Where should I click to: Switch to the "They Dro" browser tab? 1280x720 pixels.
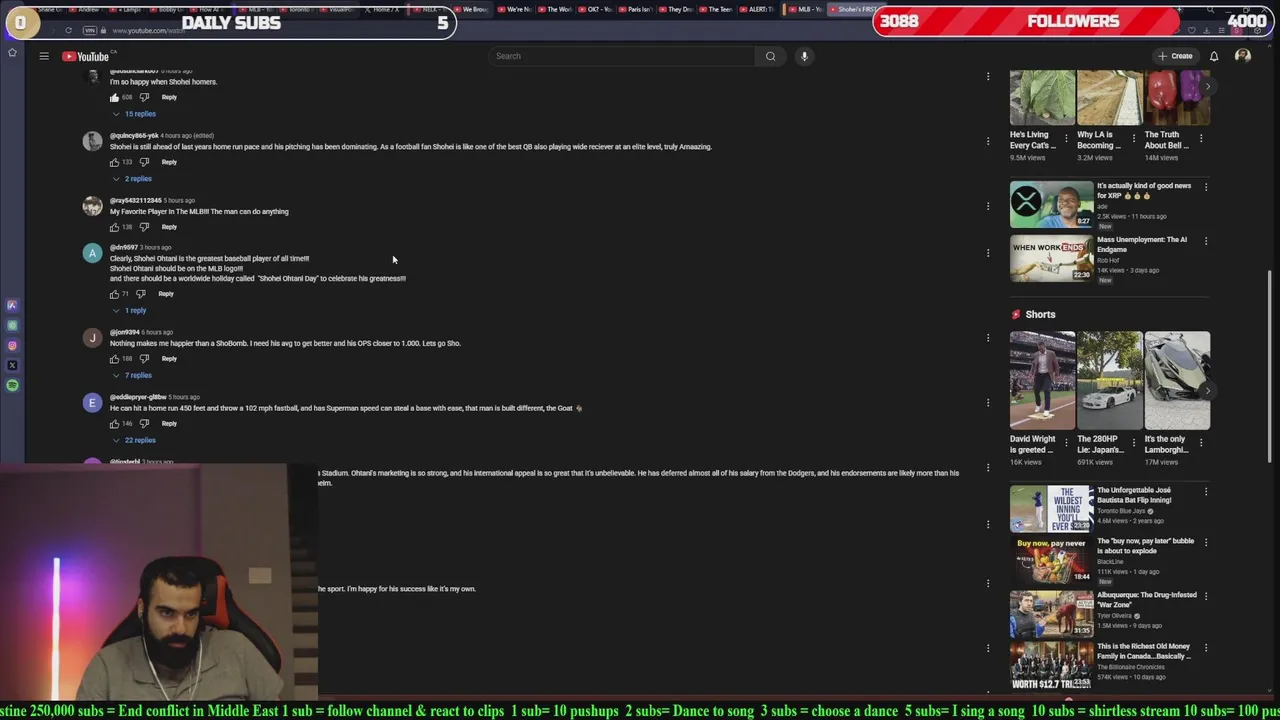pos(676,9)
